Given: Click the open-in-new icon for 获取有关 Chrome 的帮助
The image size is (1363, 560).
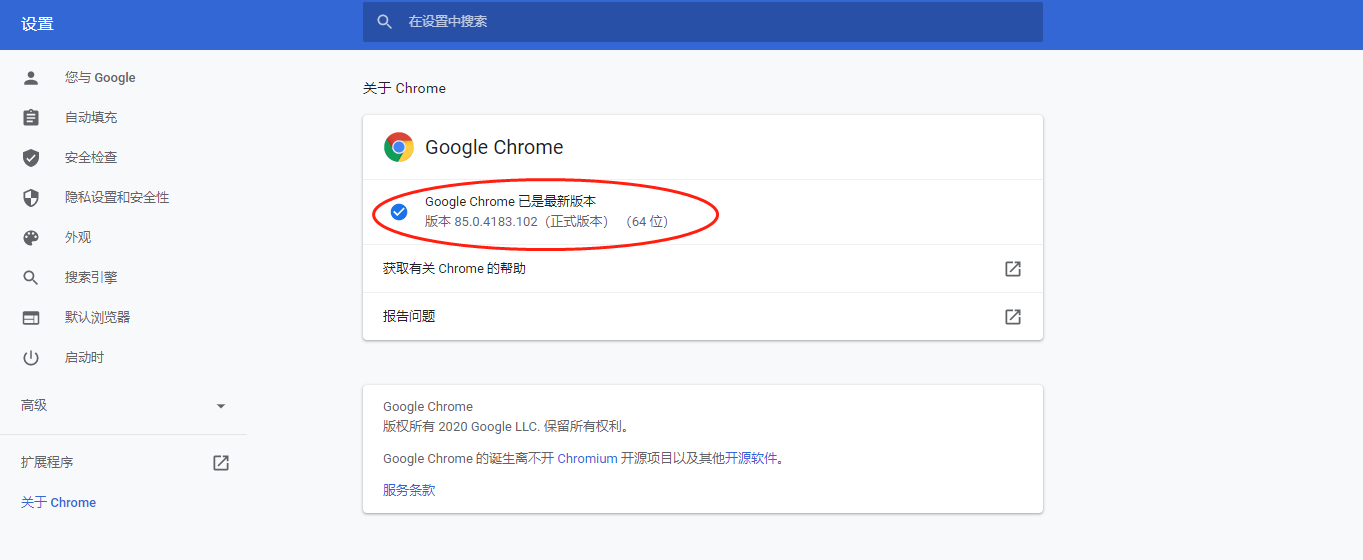Looking at the screenshot, I should [x=1013, y=269].
